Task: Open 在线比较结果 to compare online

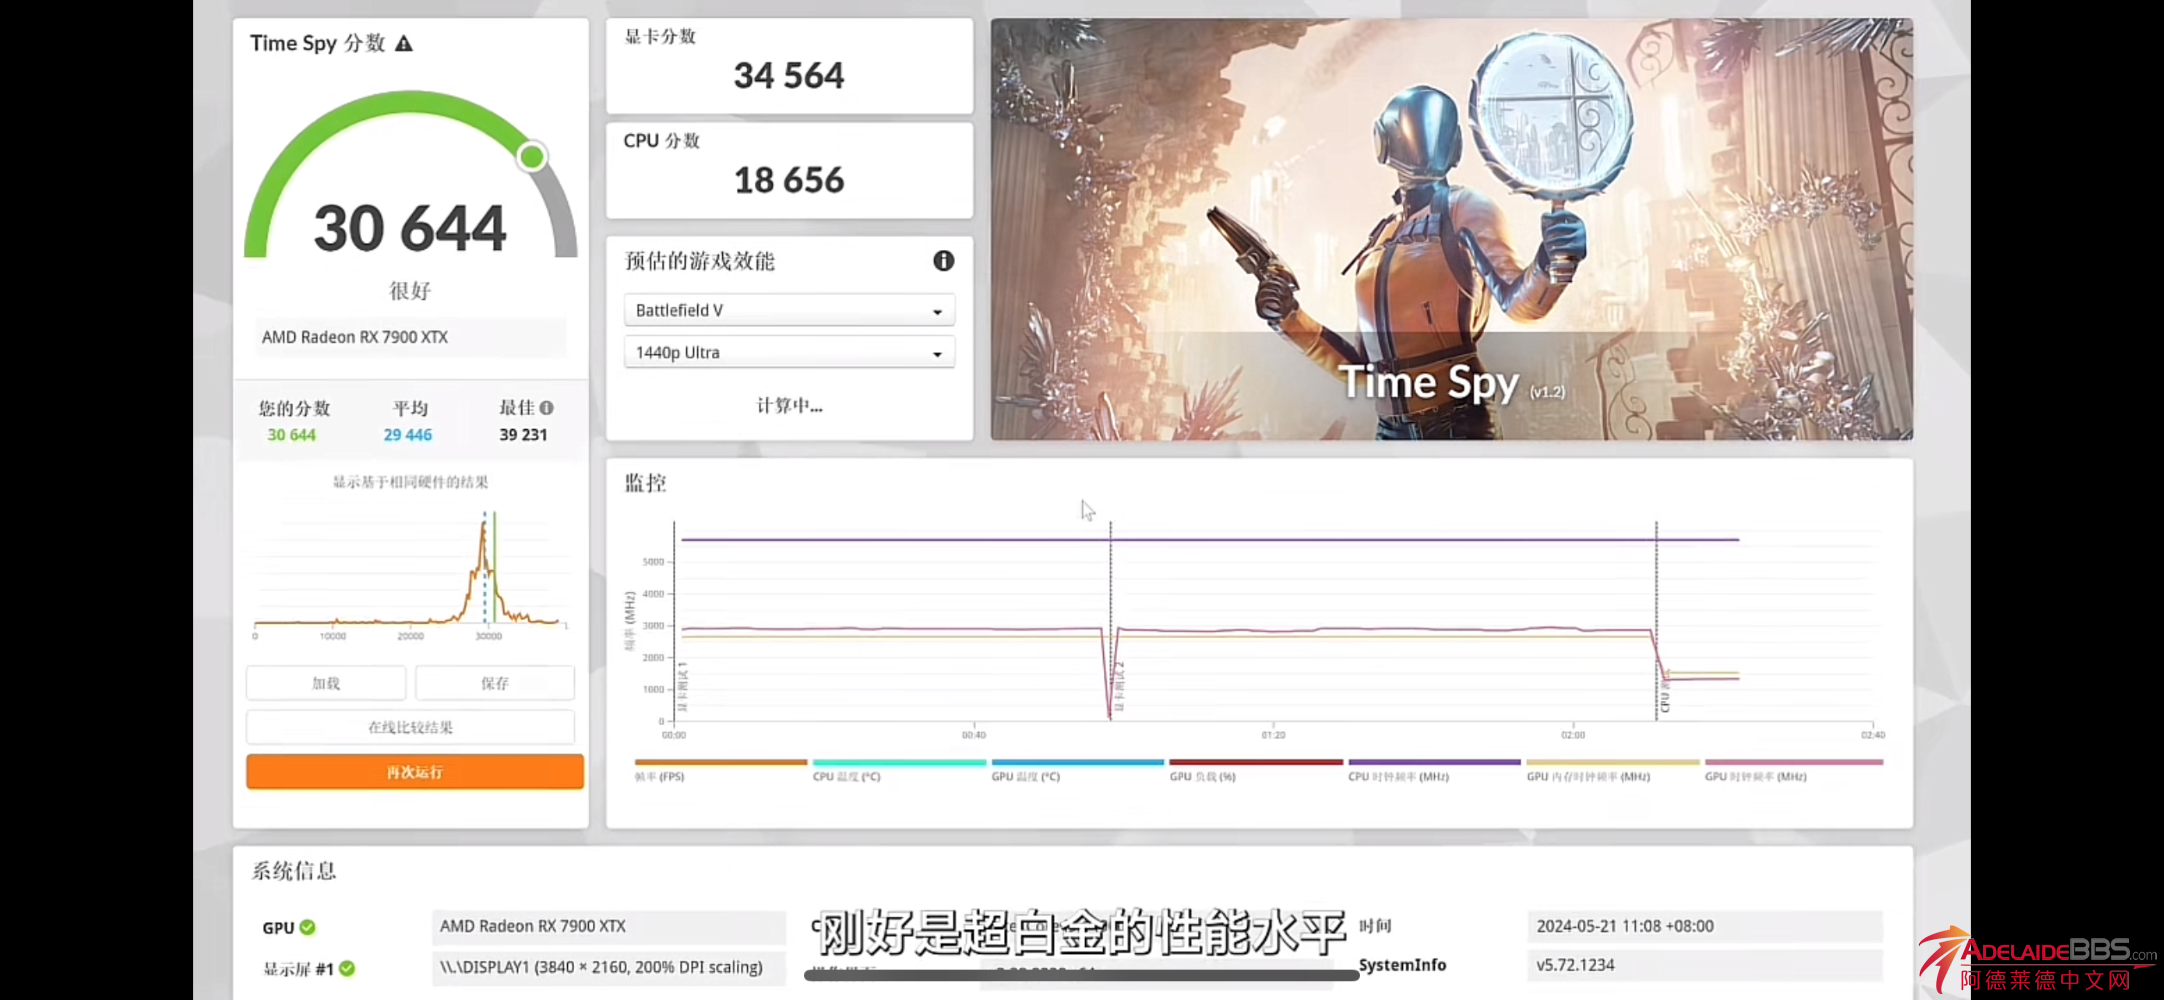Action: [x=410, y=727]
